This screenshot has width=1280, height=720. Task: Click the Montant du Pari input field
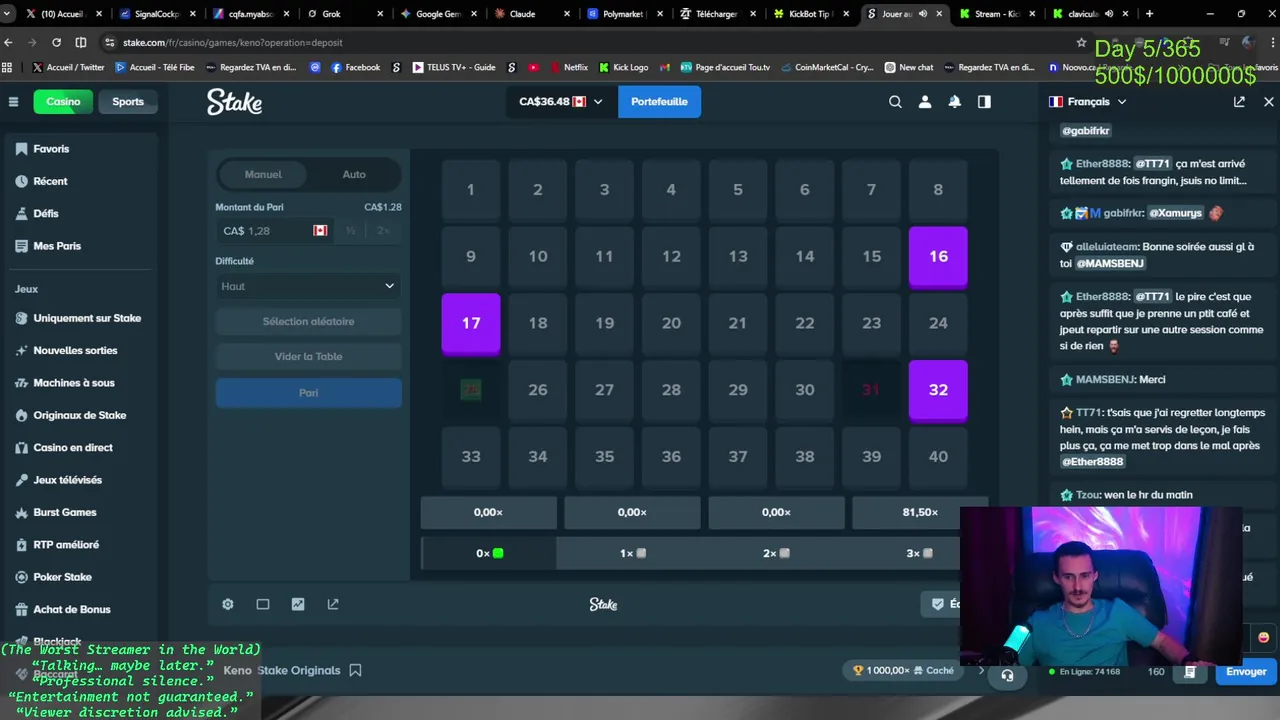click(273, 231)
